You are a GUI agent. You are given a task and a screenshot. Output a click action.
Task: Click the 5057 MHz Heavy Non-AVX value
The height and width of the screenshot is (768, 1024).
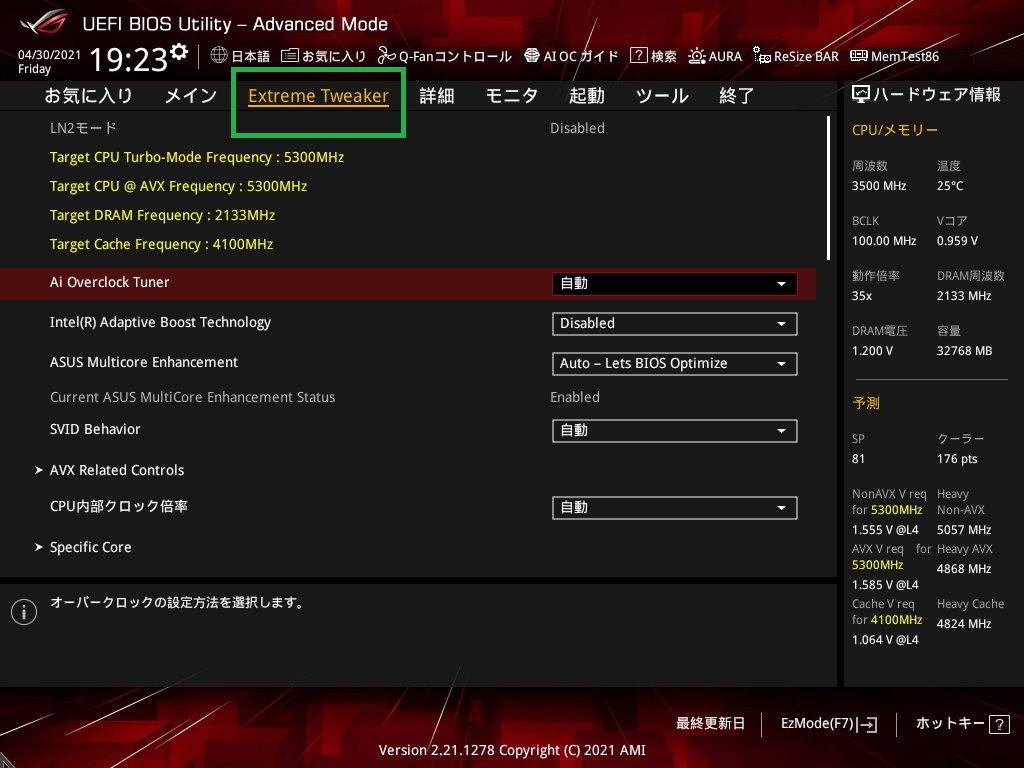point(964,530)
